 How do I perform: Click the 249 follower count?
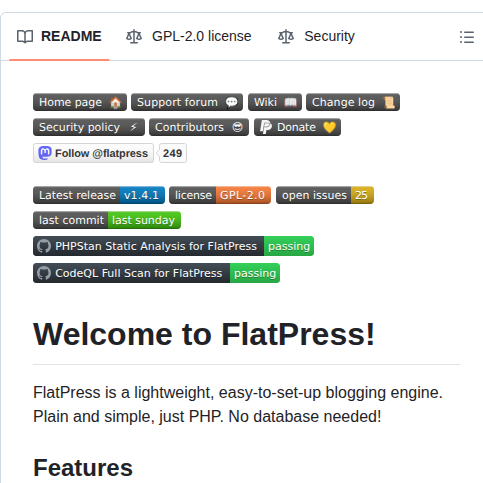[173, 153]
